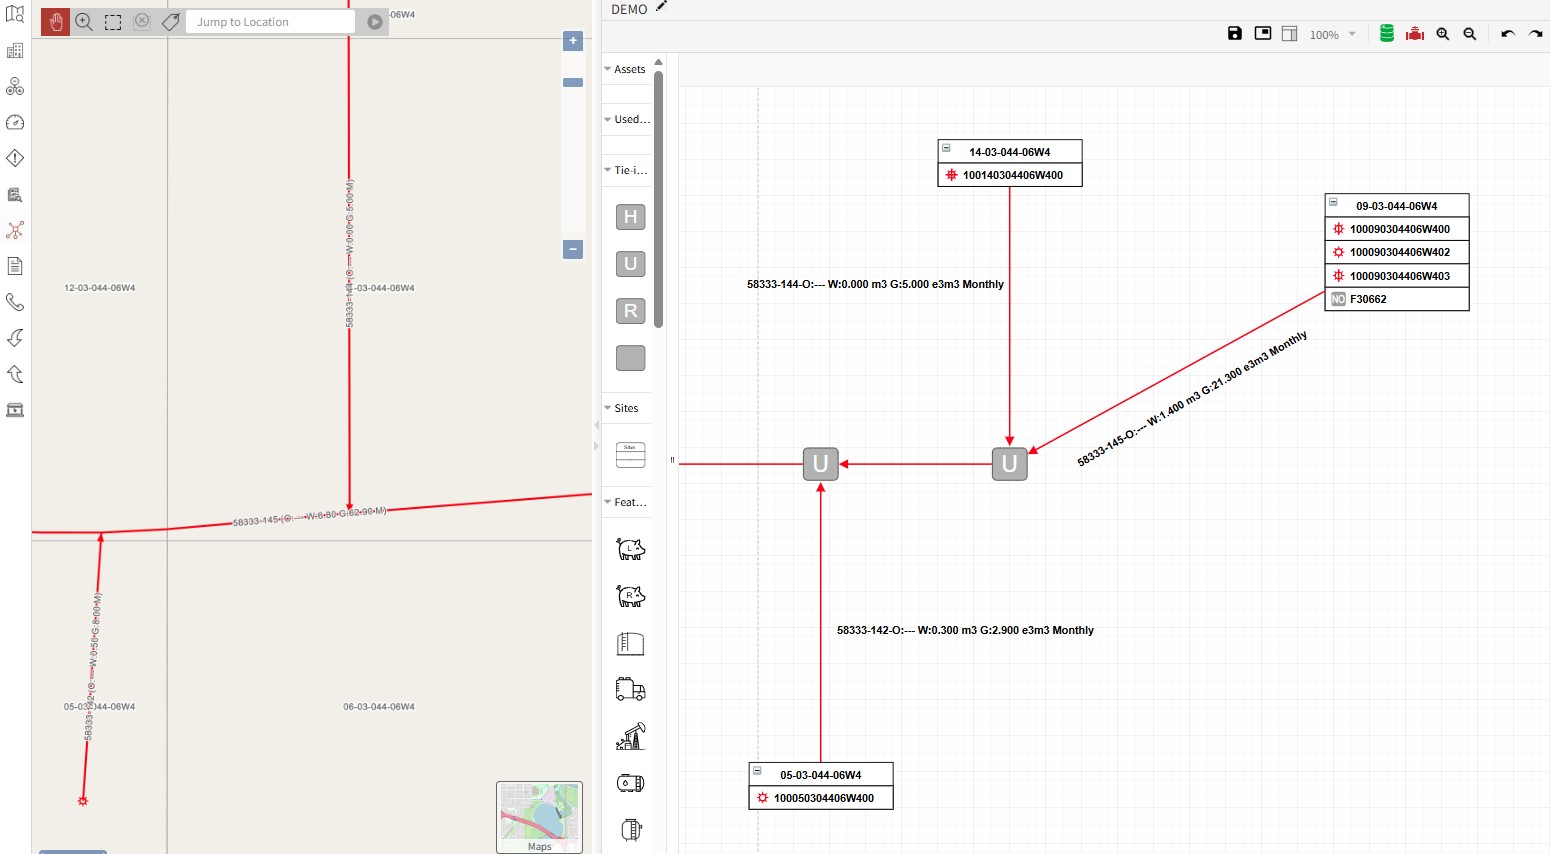This screenshot has height=854, width=1550.
Task: Click the red valve icon in the toolbar
Action: pos(1414,33)
